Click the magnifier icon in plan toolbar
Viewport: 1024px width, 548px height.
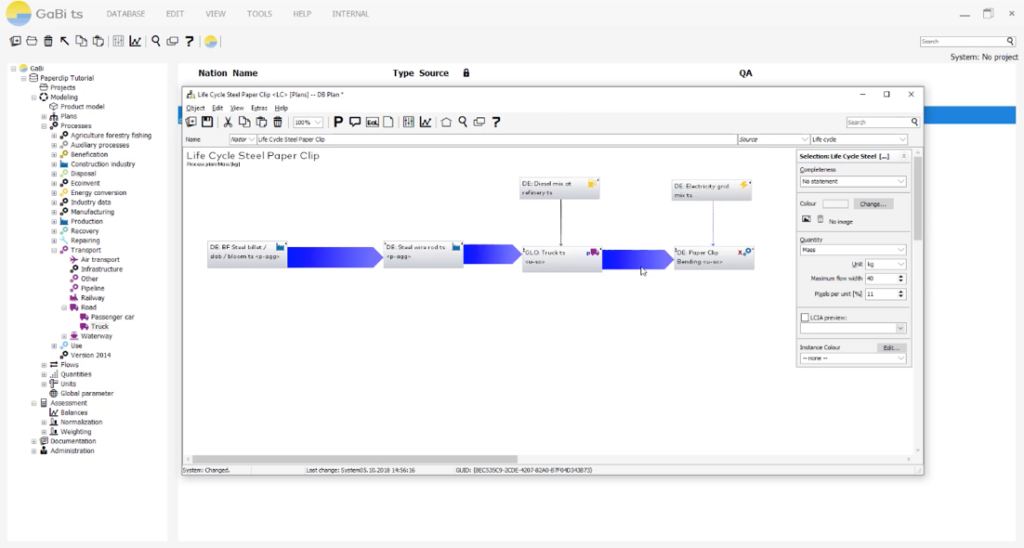(462, 122)
